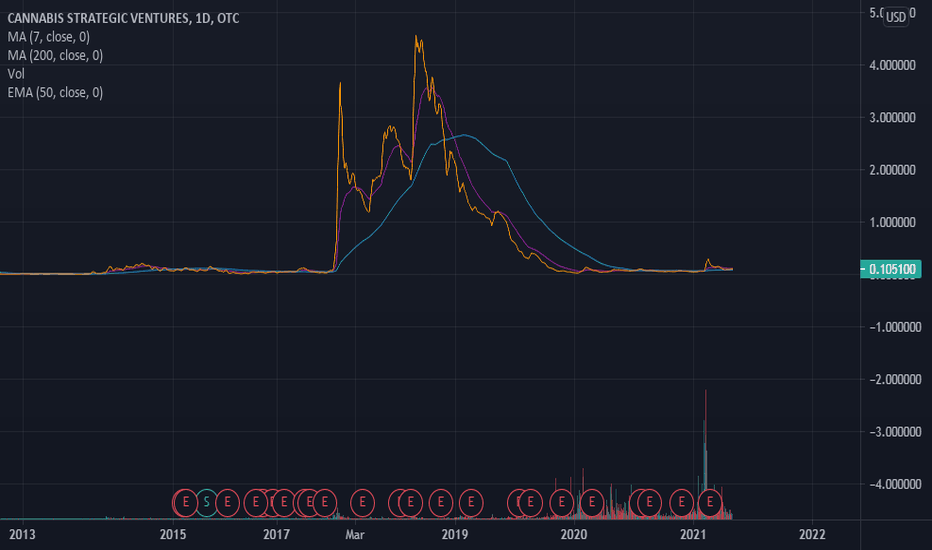Click the 2020 label on the time axis
Viewport: 932px width, 550px height.
click(574, 534)
